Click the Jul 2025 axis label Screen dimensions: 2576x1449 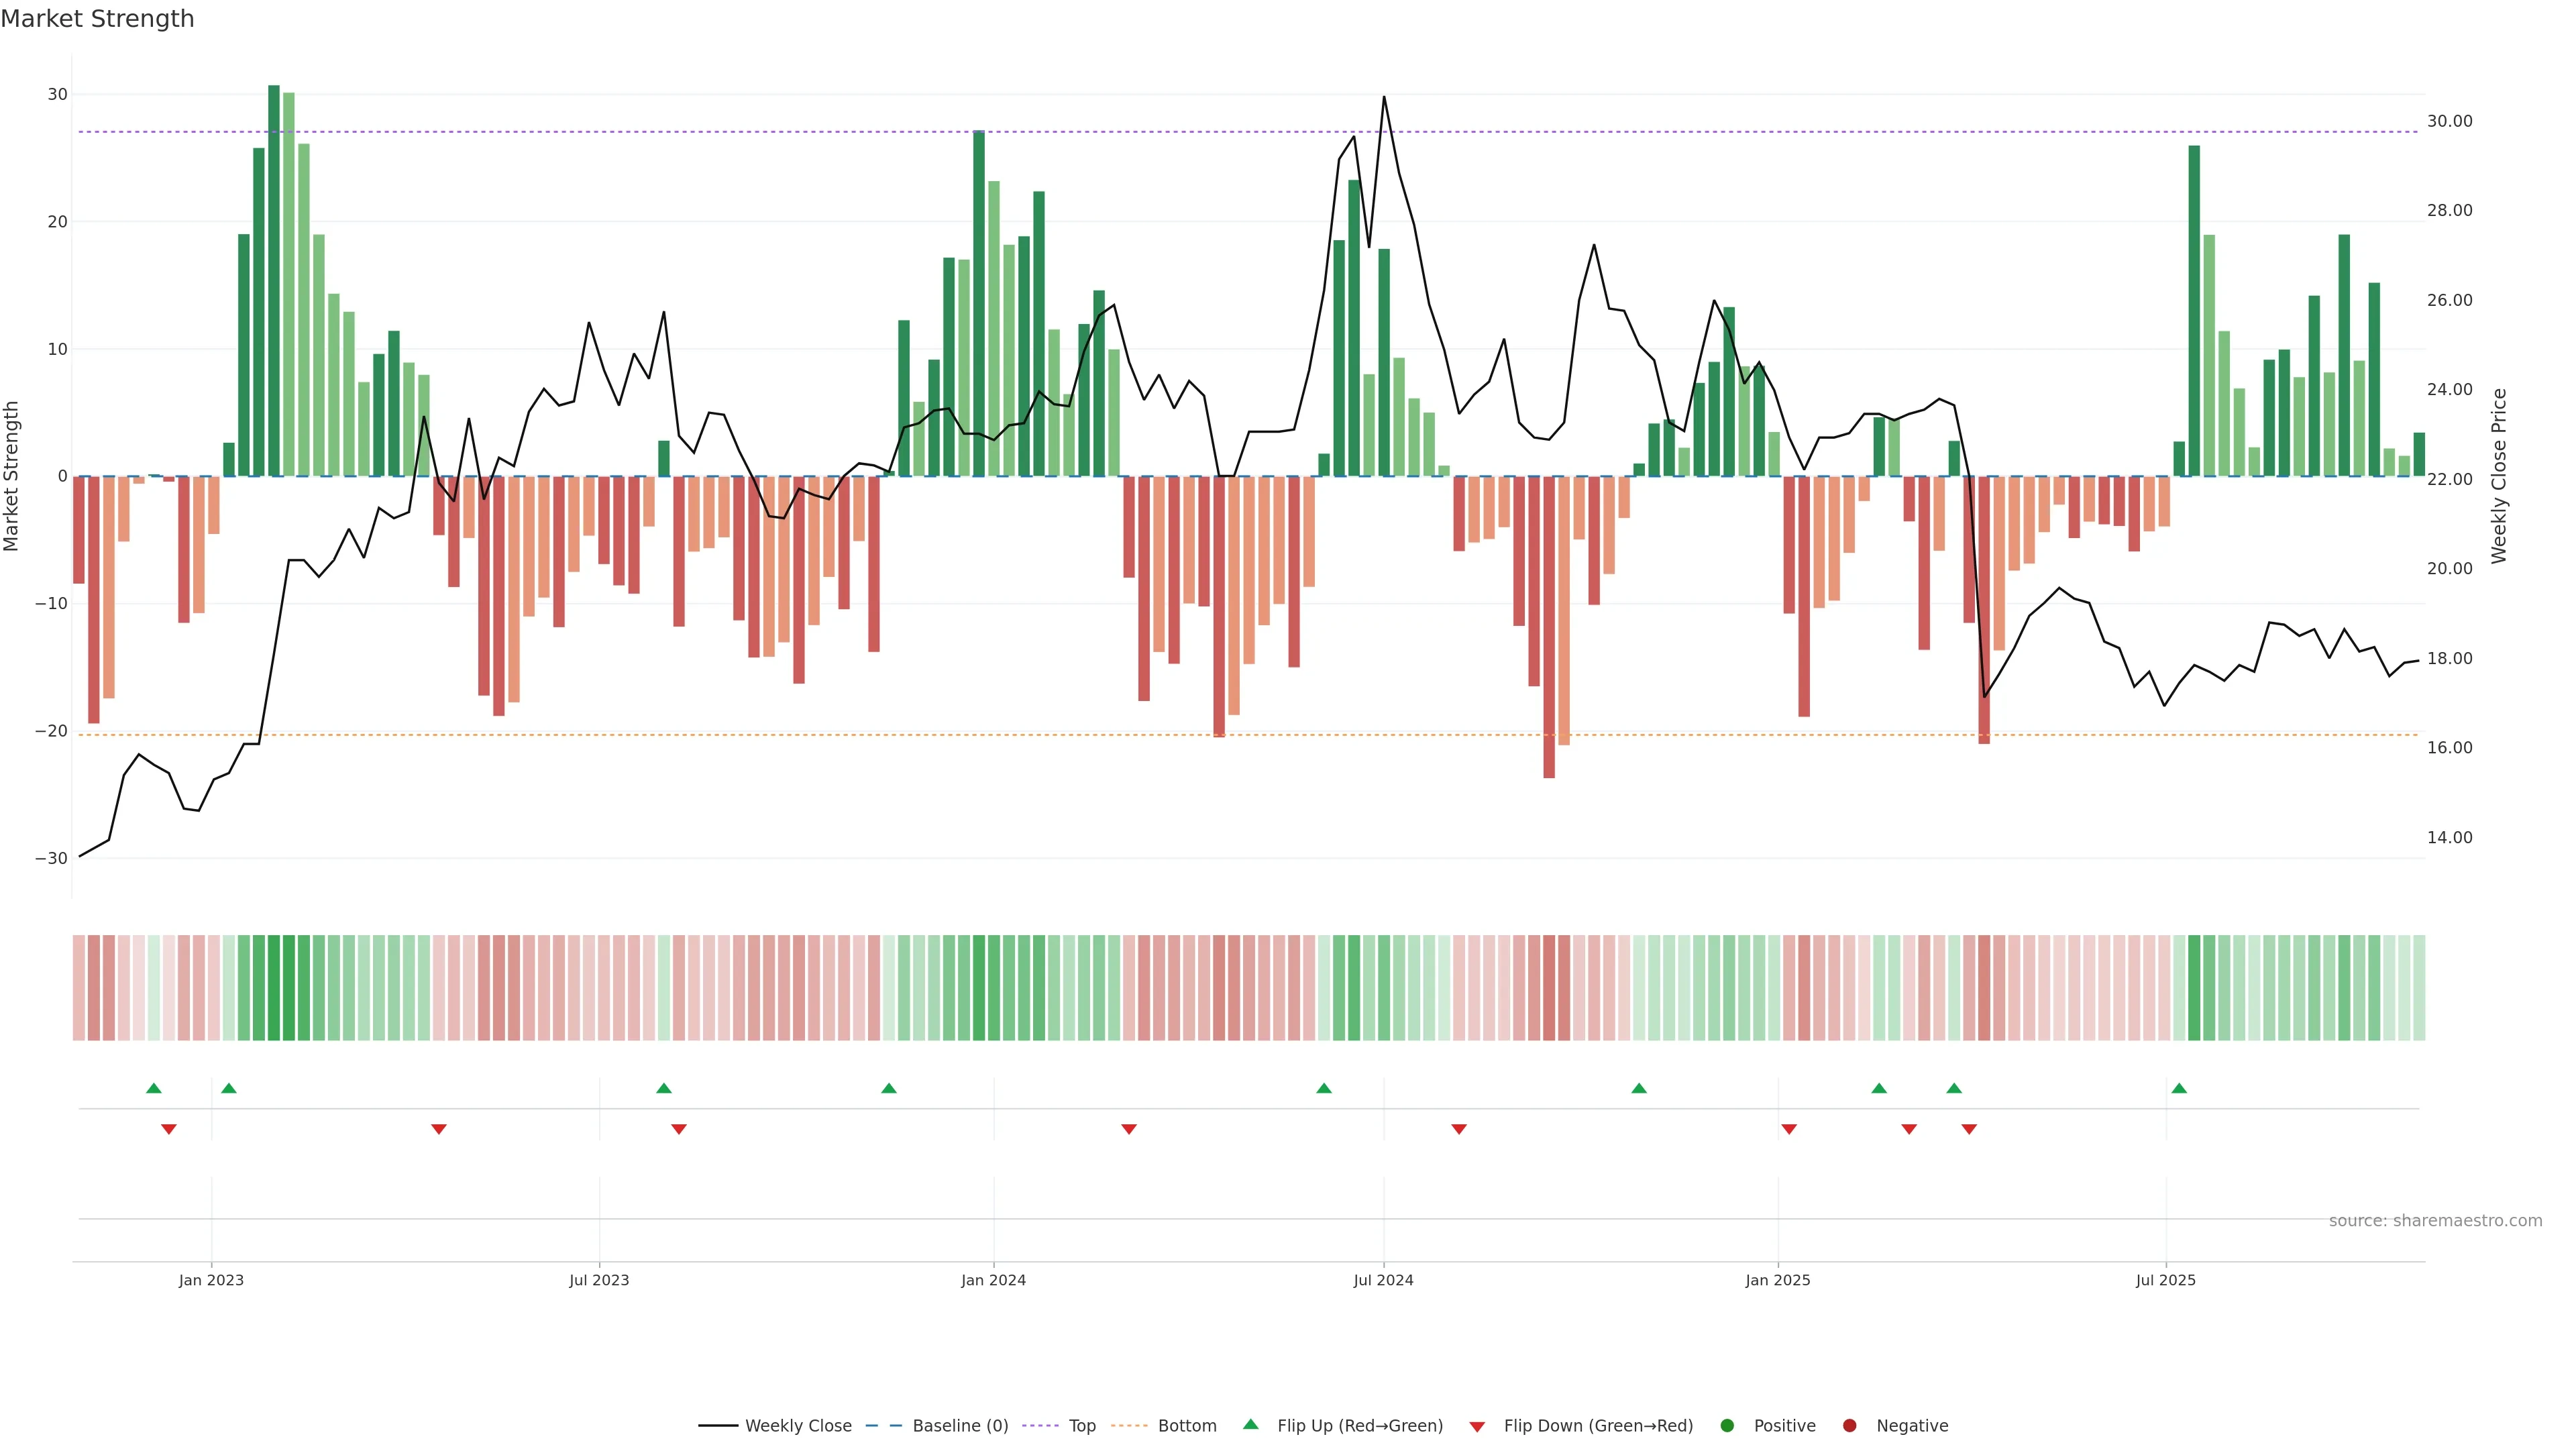coord(2165,1280)
